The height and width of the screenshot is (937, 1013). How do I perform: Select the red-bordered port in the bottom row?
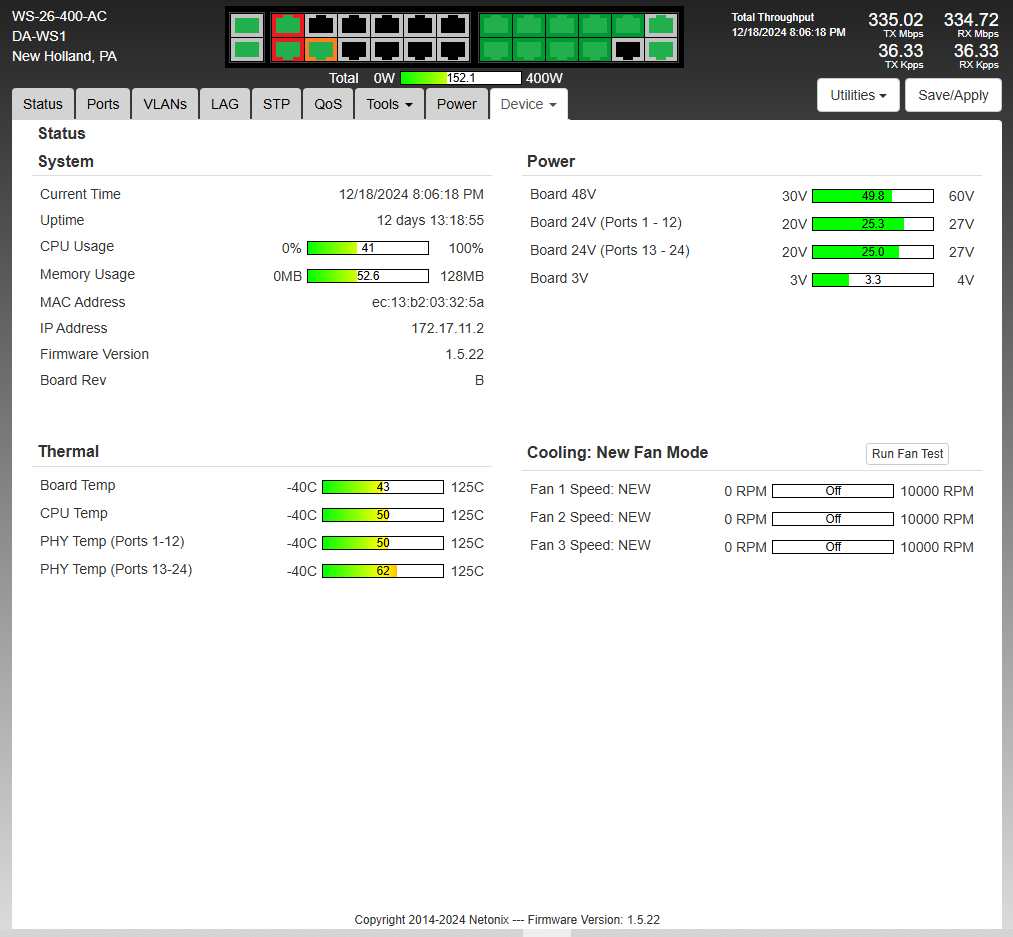[x=288, y=49]
